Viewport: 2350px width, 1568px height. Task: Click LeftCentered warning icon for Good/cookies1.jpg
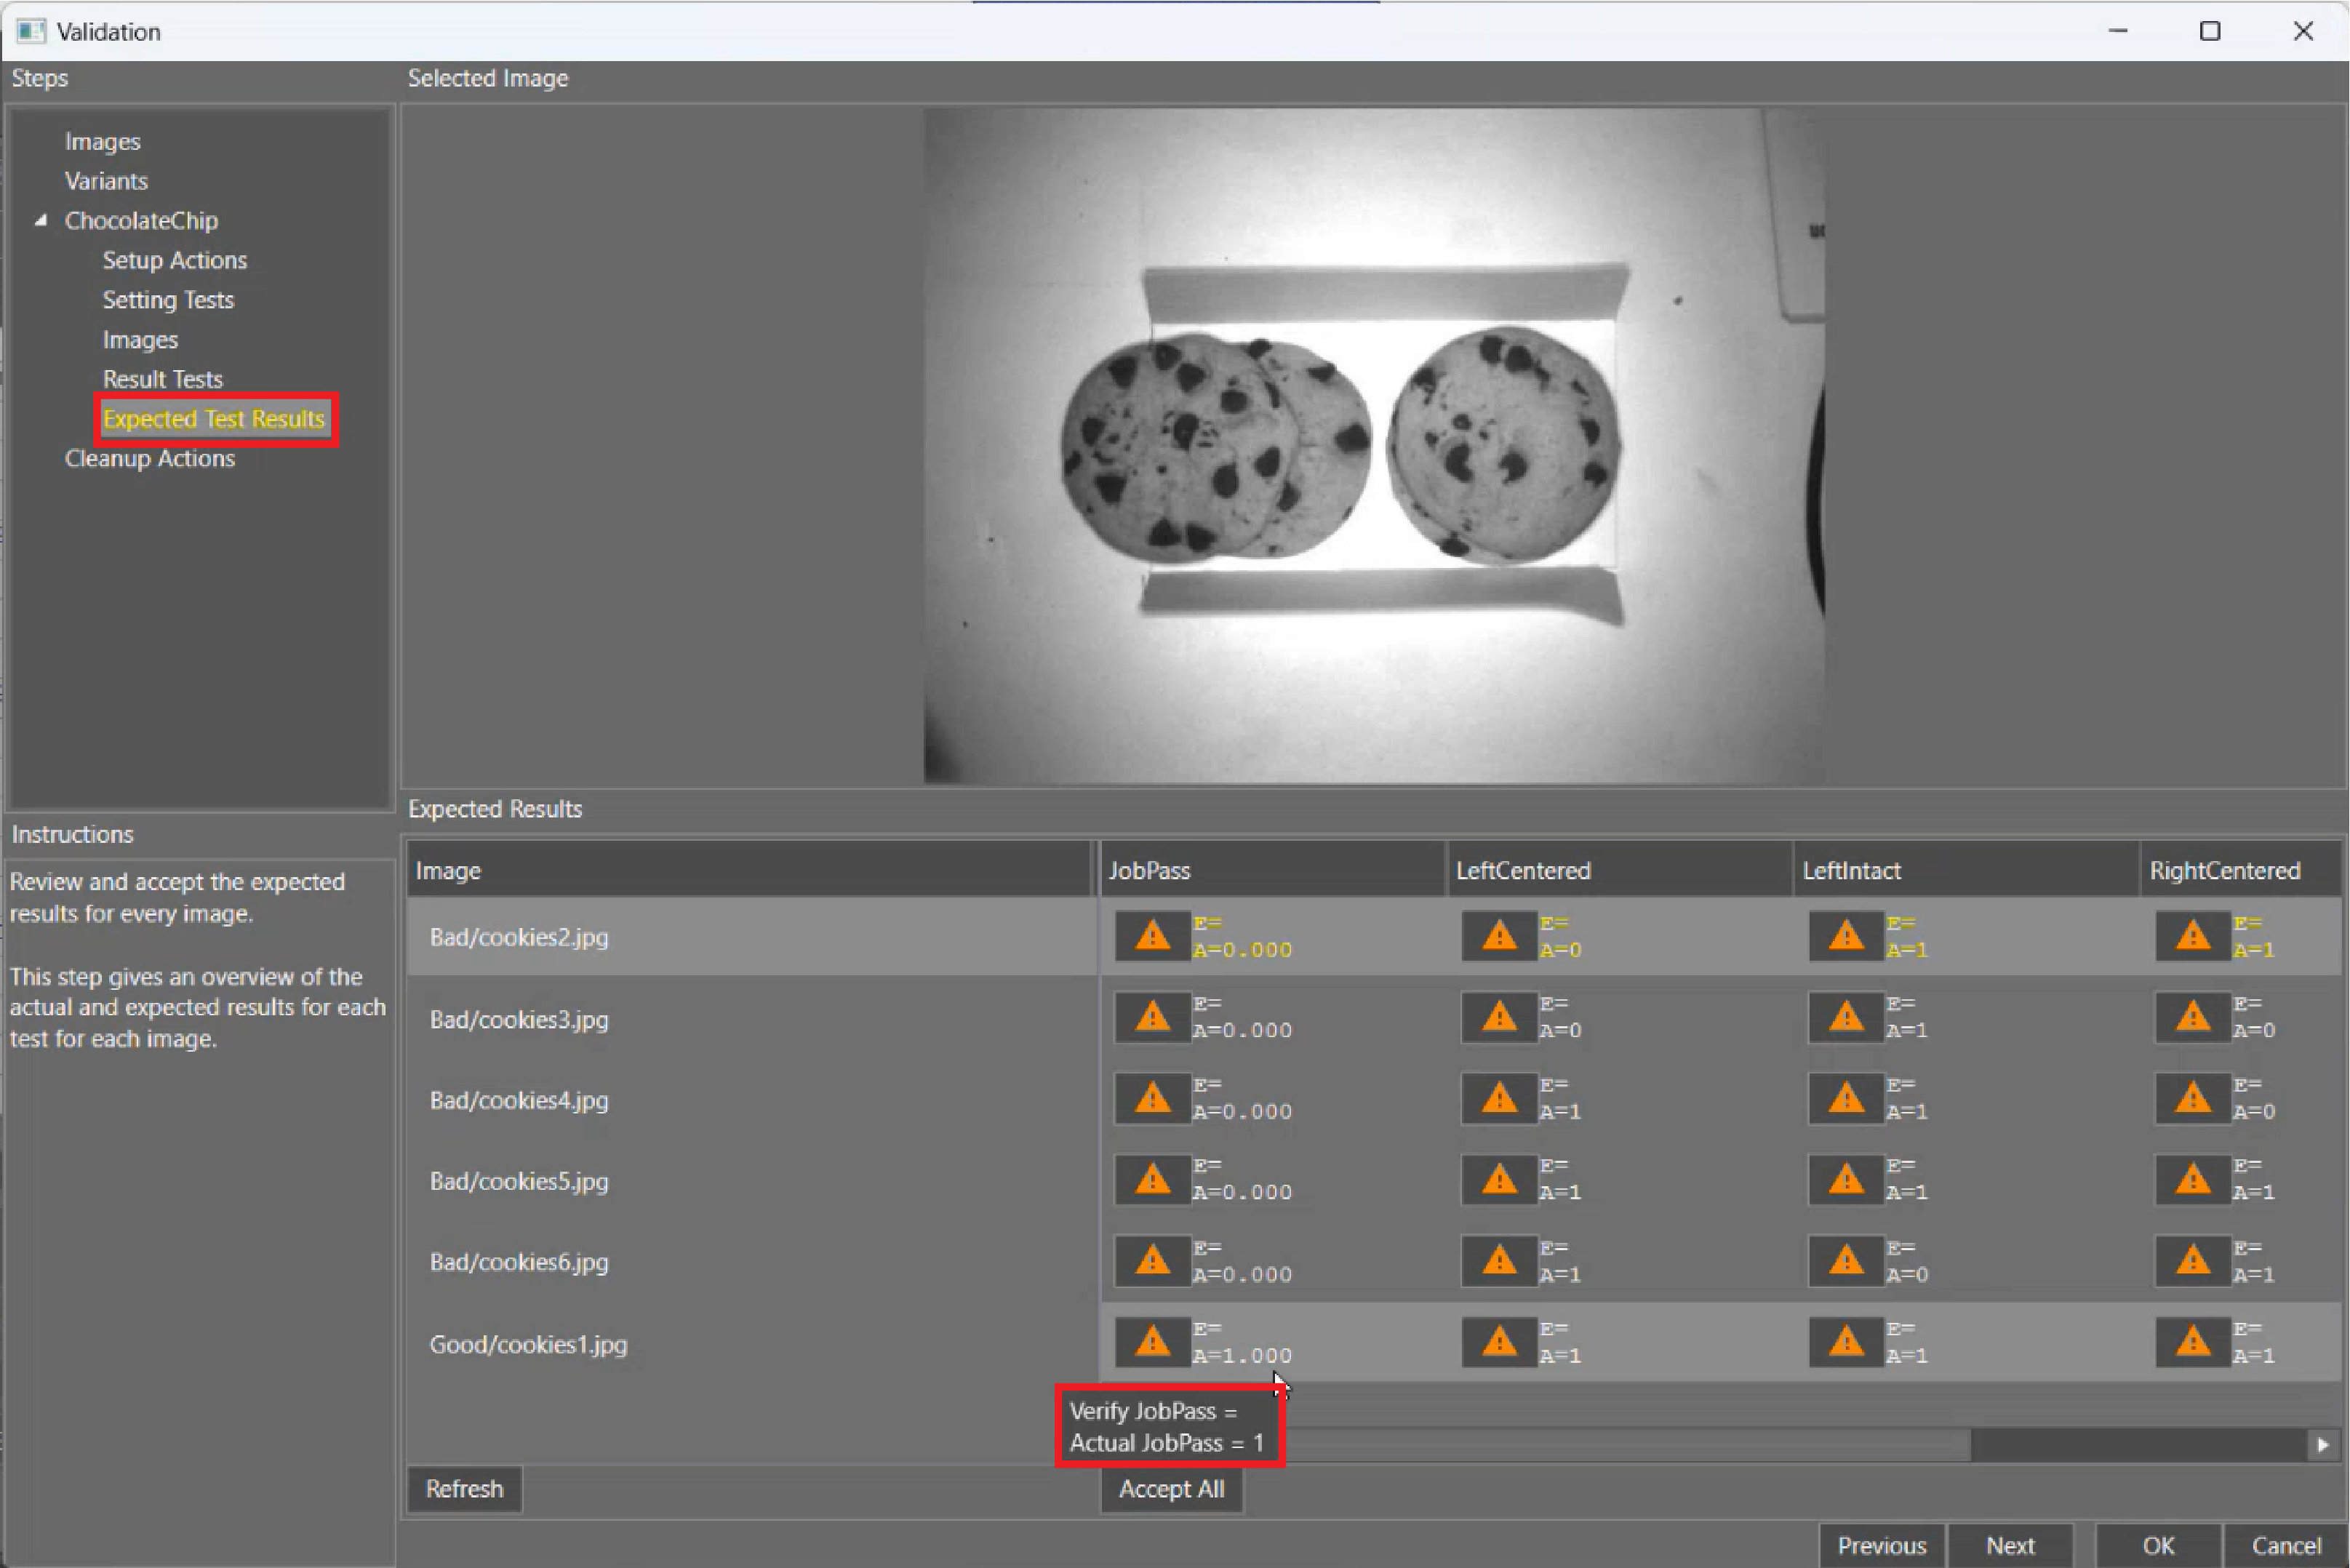tap(1498, 1342)
